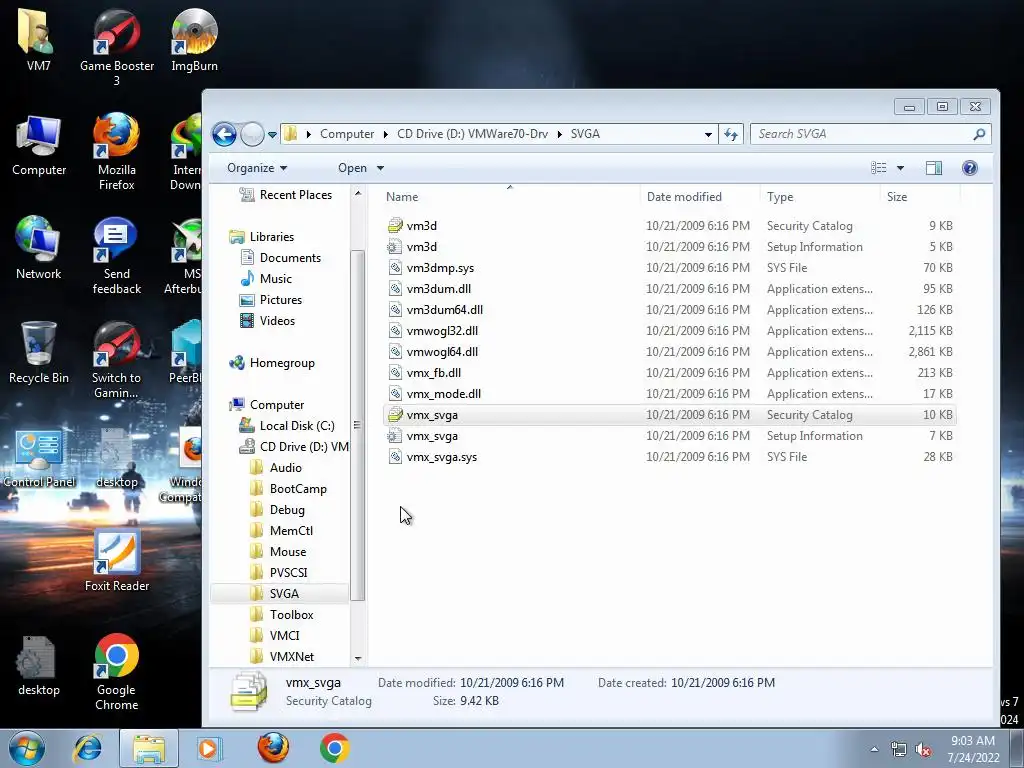Open the Toolbox folder in tree
This screenshot has height=768, width=1024.
pyautogui.click(x=282, y=615)
